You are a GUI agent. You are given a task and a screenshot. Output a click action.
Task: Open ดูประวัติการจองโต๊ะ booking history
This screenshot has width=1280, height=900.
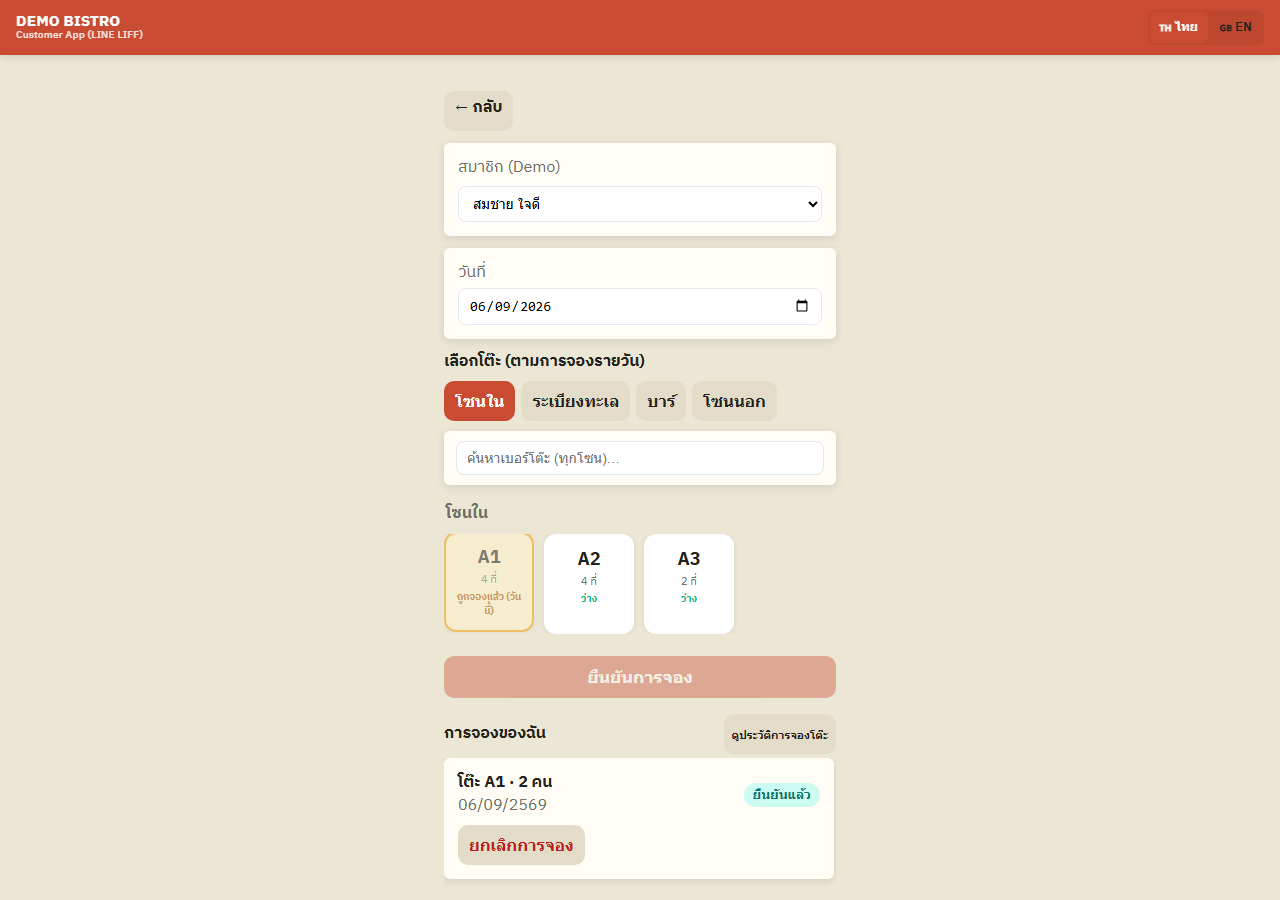(x=780, y=734)
